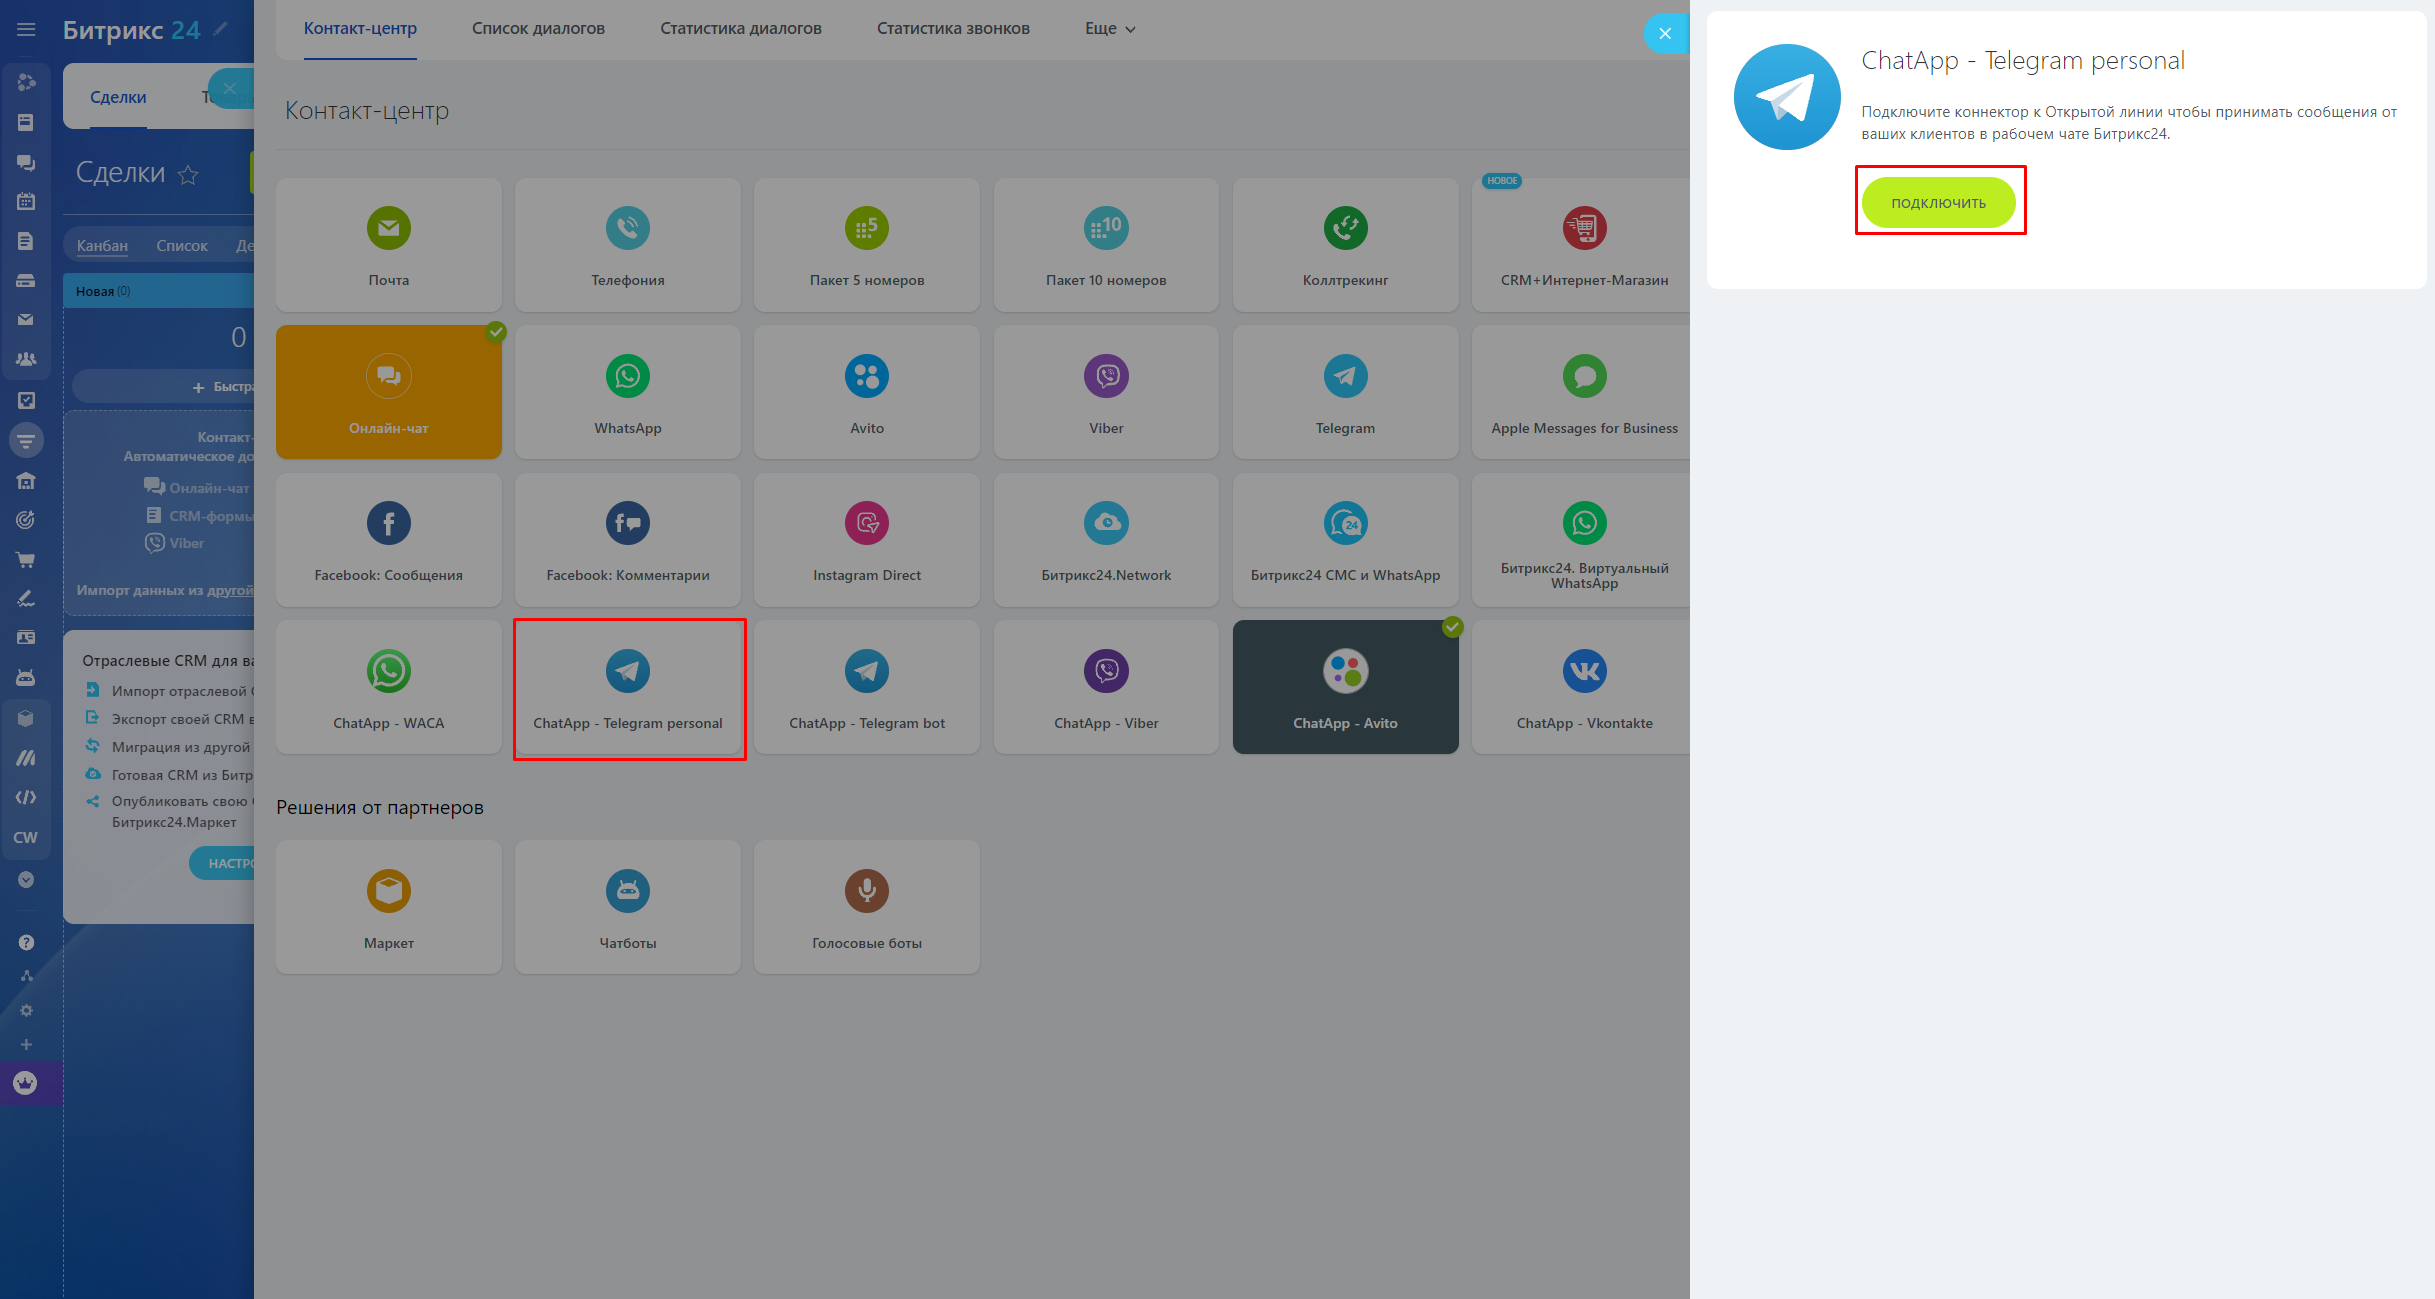
Task: Select the Viber connector icon
Action: pos(1106,377)
